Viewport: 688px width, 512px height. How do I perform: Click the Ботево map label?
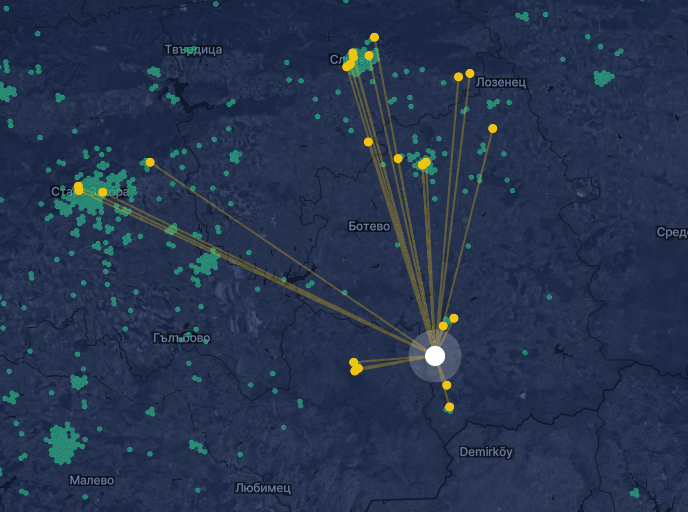[369, 226]
